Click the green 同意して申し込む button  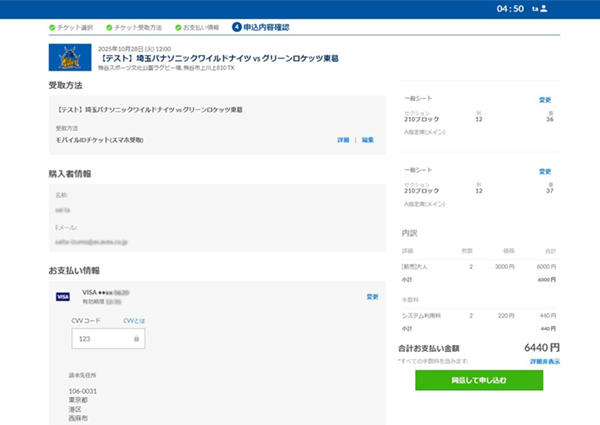click(479, 380)
